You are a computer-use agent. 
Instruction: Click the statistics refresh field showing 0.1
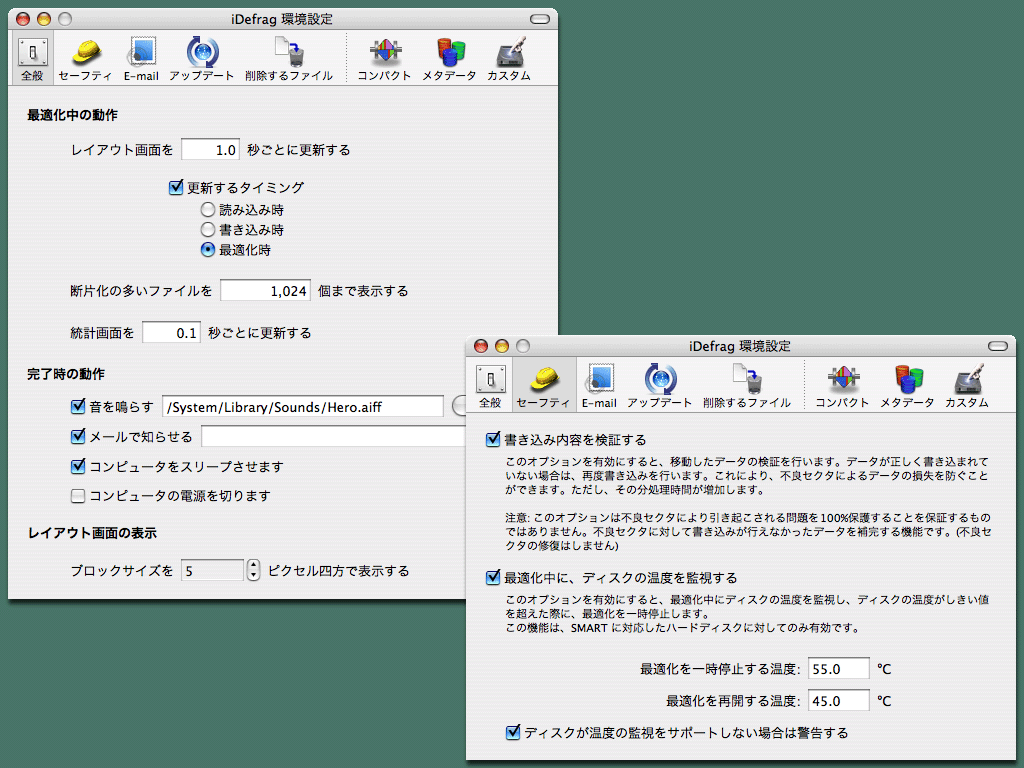tap(171, 332)
